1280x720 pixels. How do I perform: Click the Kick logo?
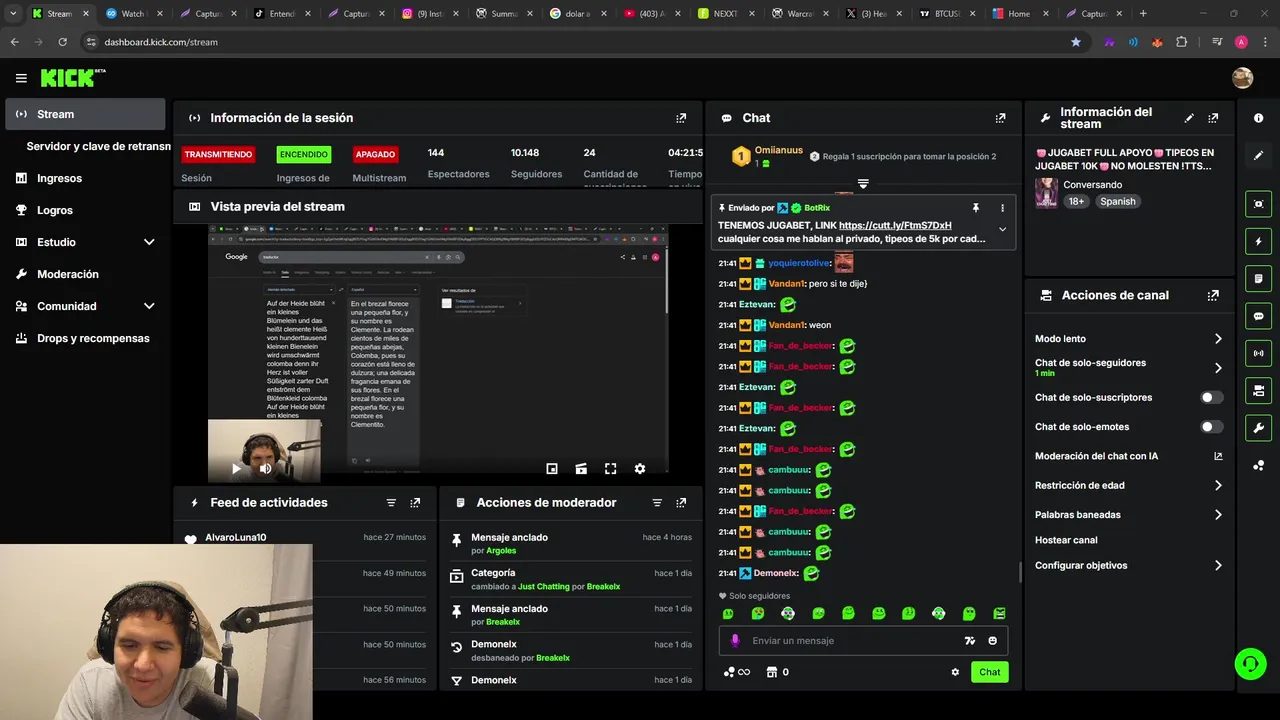click(x=72, y=78)
